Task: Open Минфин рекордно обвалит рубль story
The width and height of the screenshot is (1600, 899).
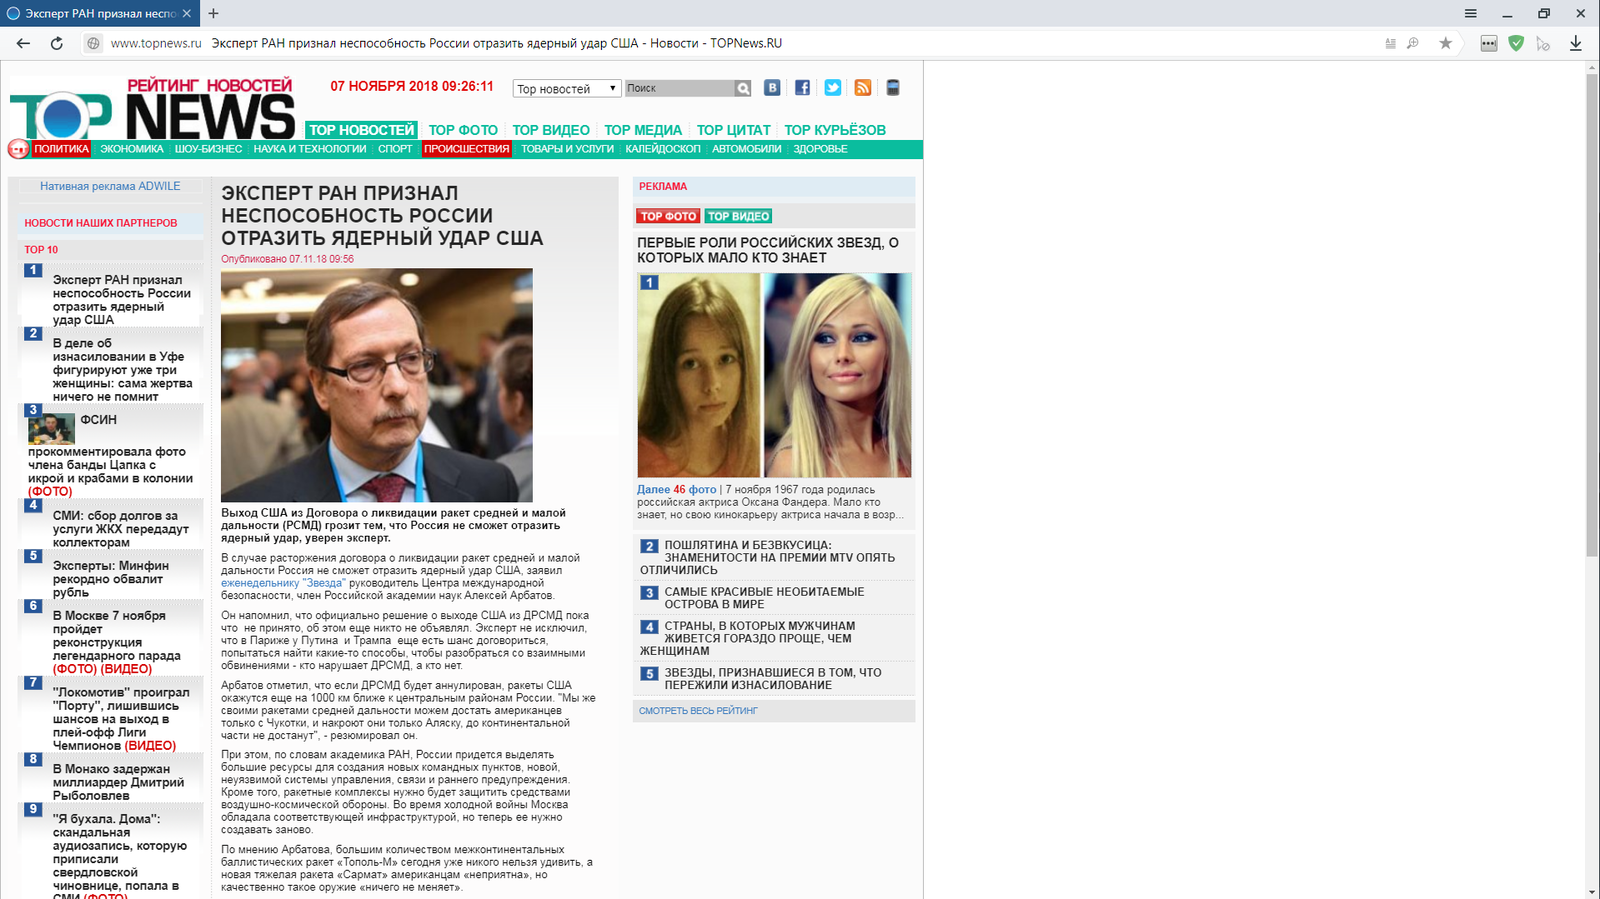Action: [110, 579]
